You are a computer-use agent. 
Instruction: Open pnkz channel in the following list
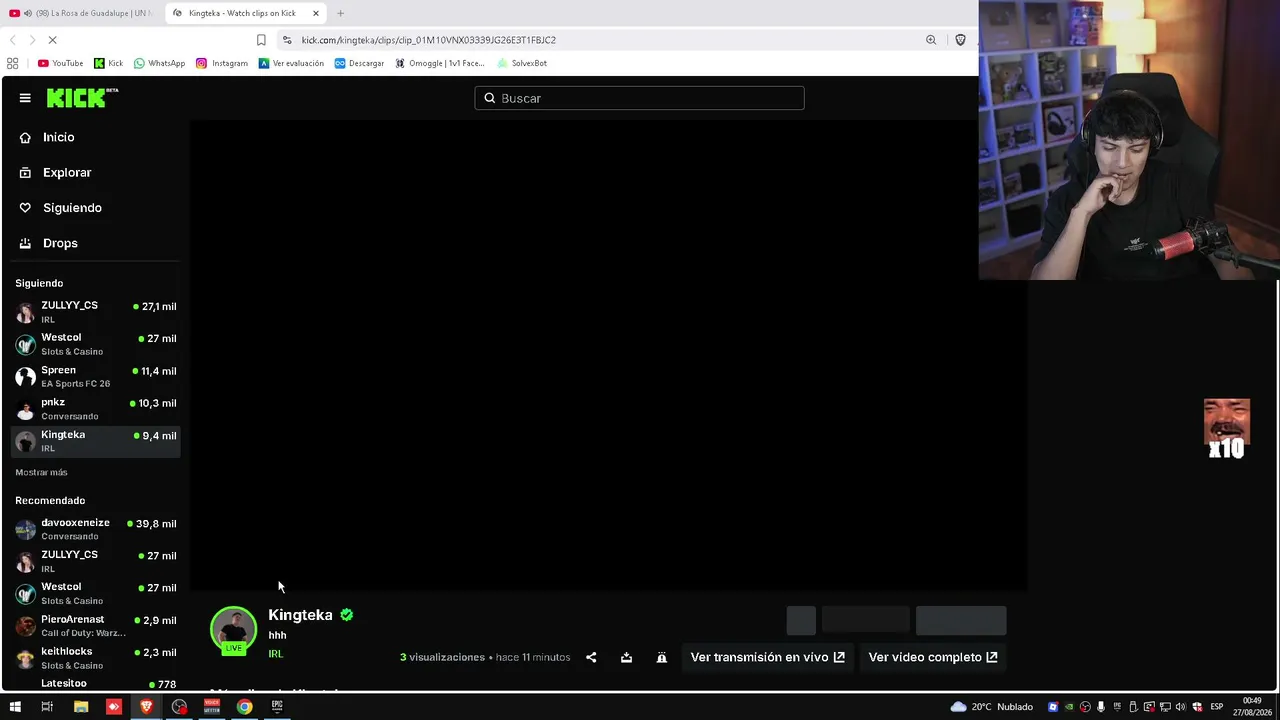click(x=95, y=409)
